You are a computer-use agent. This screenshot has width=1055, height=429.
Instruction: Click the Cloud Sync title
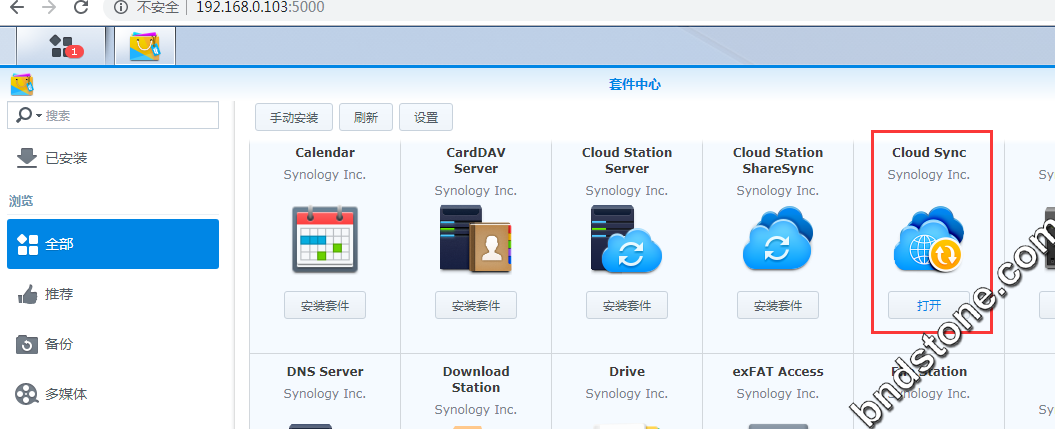click(x=929, y=153)
